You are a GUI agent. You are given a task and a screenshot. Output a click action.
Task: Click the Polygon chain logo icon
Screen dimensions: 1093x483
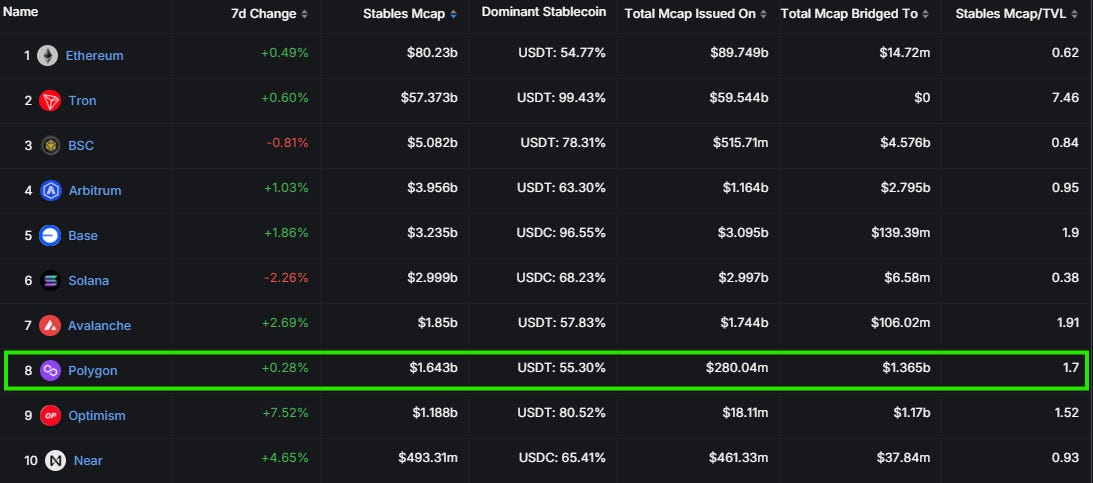(x=50, y=371)
